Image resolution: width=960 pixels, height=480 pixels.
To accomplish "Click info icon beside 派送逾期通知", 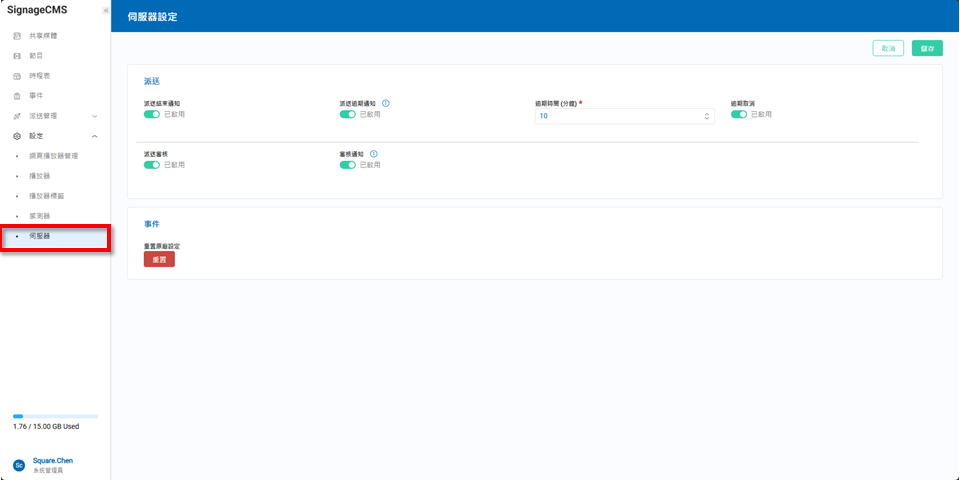I will coord(386,103).
